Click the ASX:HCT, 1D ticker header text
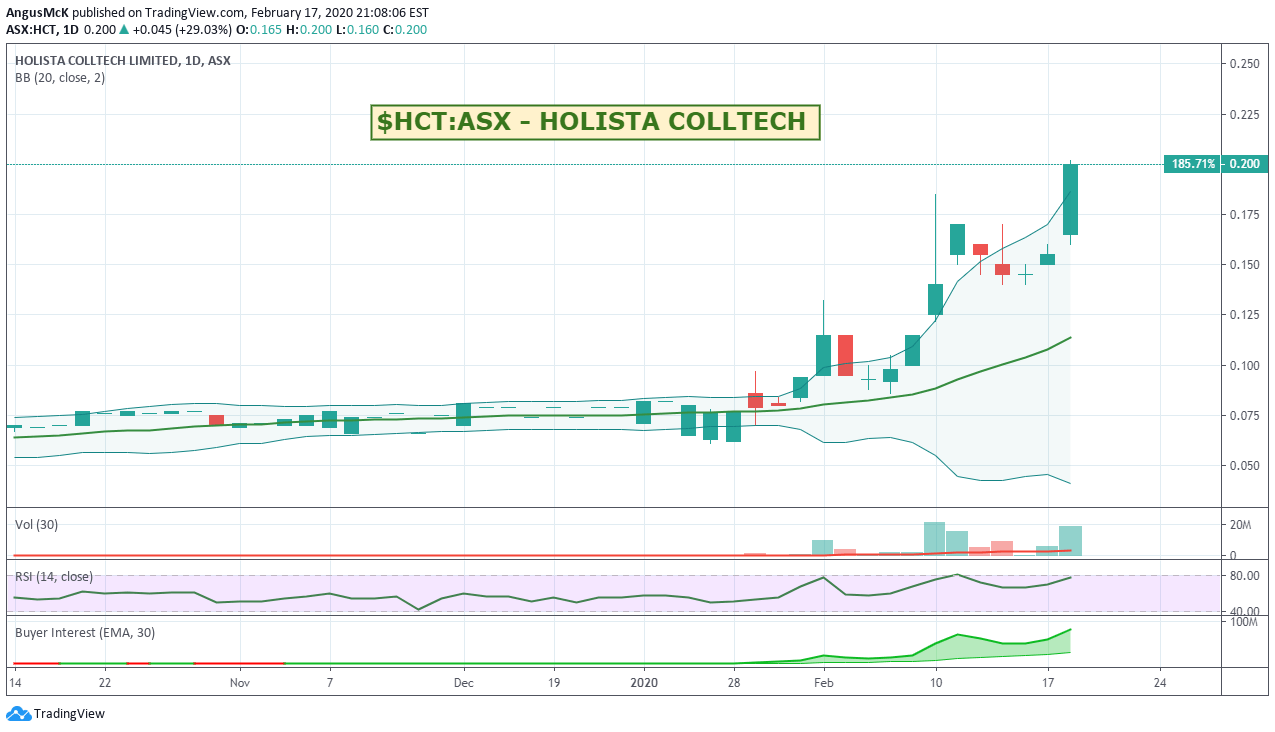The width and height of the screenshot is (1275, 732). [x=42, y=30]
